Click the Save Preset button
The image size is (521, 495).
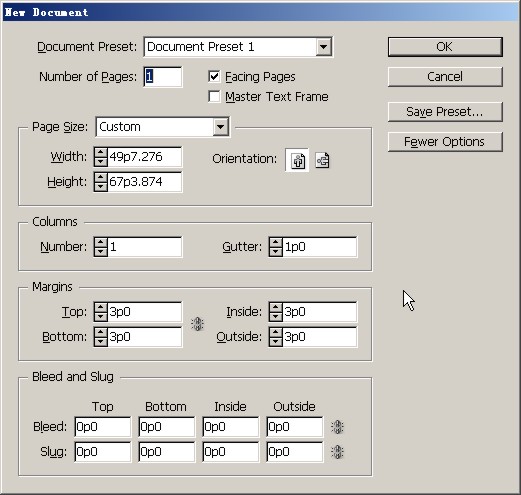(x=445, y=112)
